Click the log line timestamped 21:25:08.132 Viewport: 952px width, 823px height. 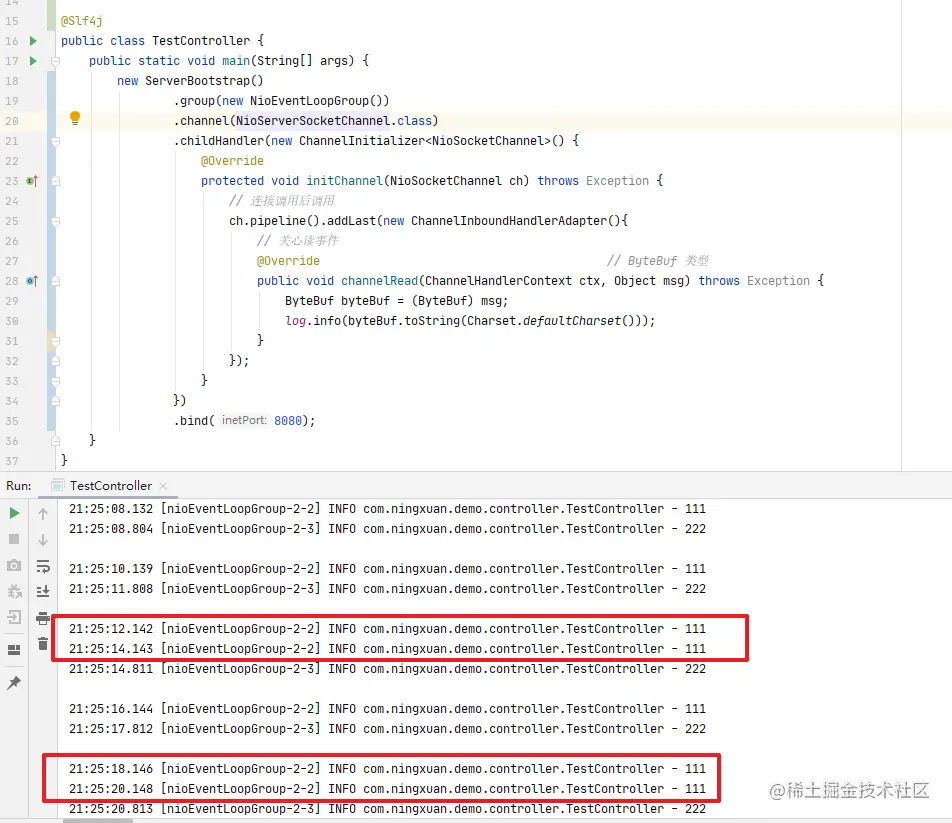tap(387, 509)
